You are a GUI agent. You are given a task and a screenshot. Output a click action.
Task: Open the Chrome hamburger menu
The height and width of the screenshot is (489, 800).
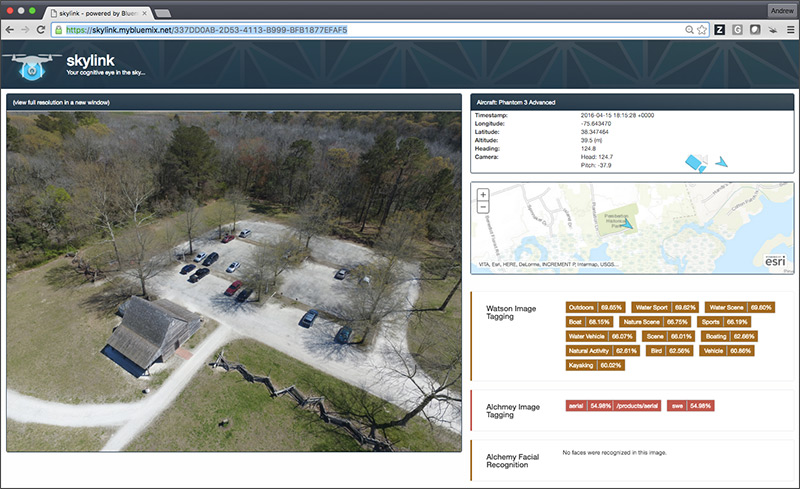(790, 30)
